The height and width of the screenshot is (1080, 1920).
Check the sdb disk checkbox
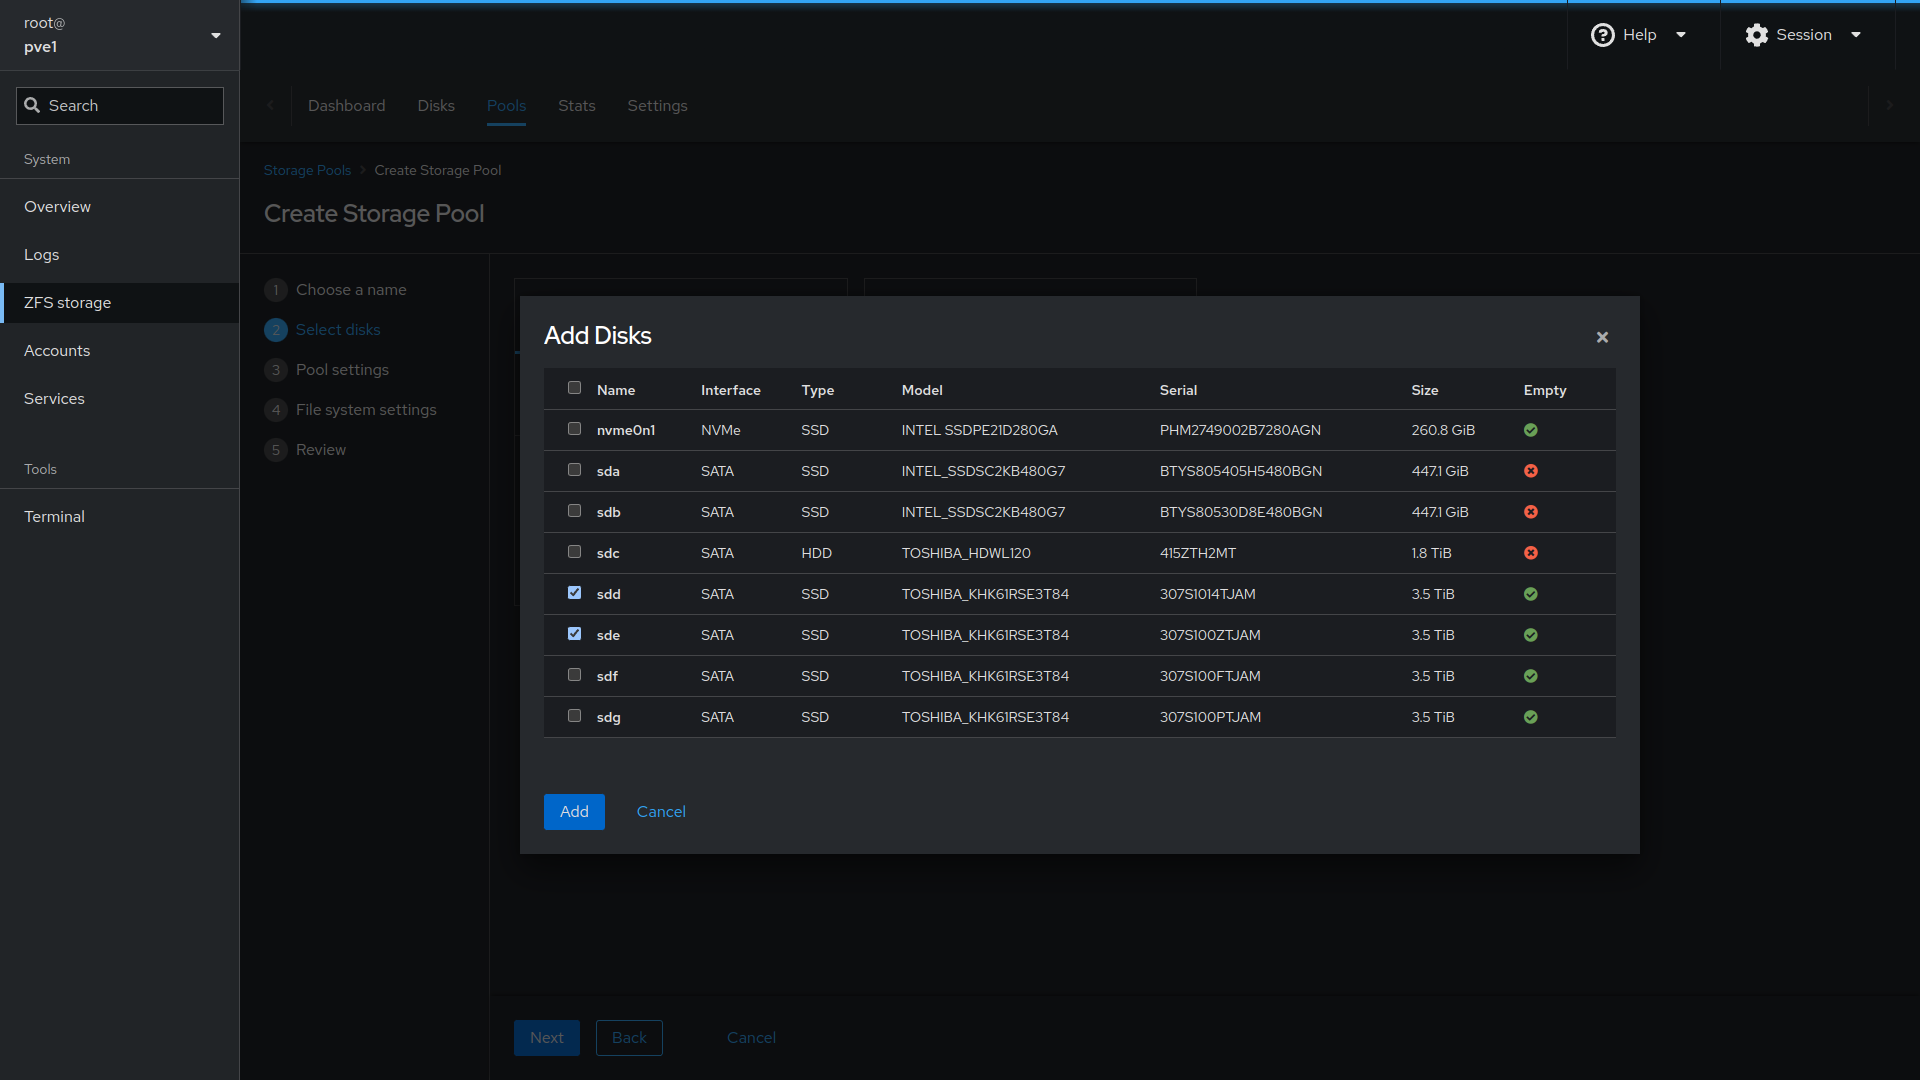tap(574, 511)
